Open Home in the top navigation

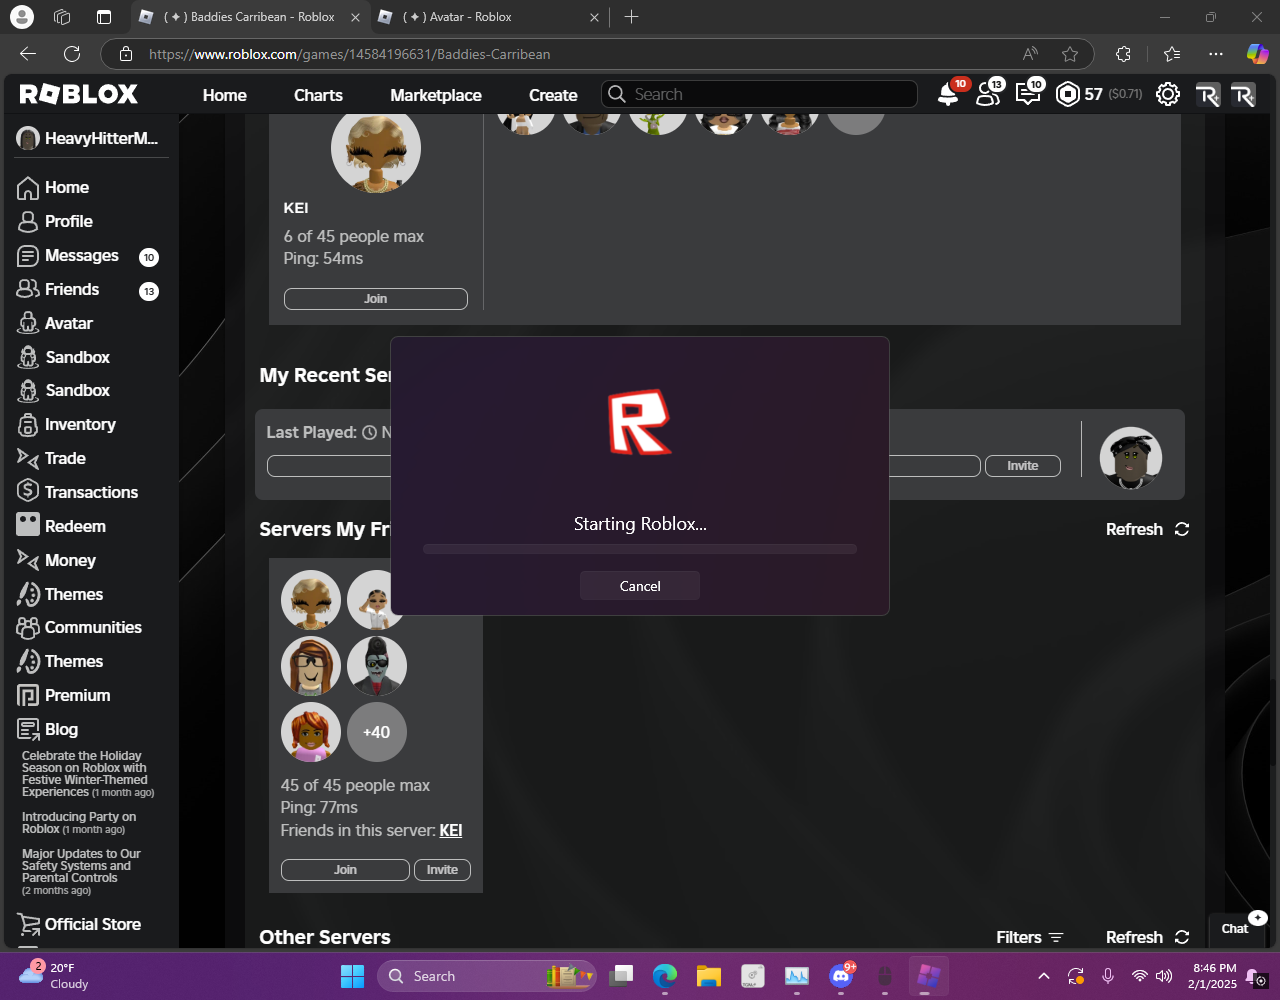tap(224, 95)
